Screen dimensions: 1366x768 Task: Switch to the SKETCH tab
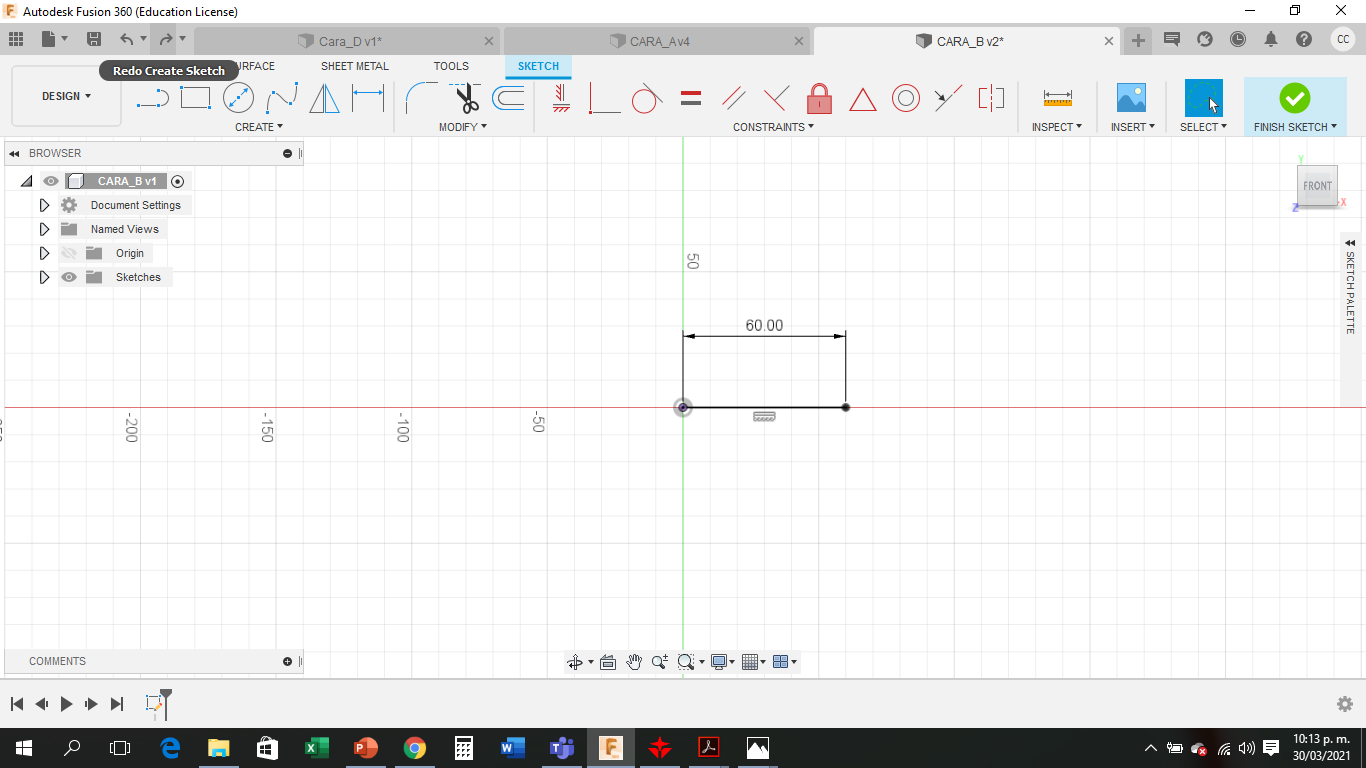click(538, 66)
